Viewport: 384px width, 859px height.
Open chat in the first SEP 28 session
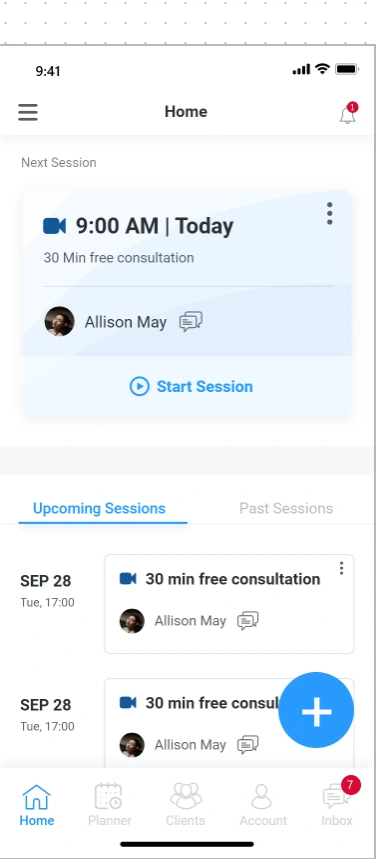coord(248,621)
